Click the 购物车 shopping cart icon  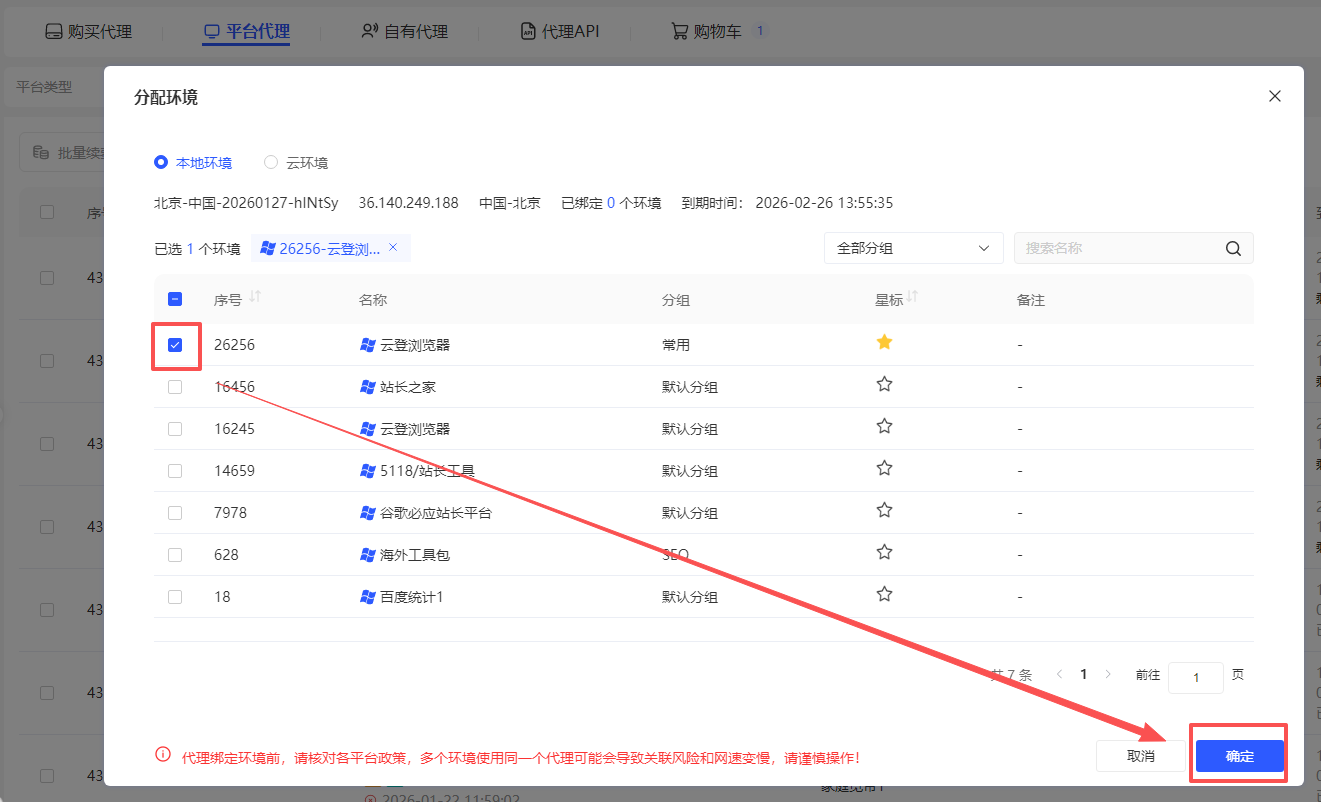(681, 31)
